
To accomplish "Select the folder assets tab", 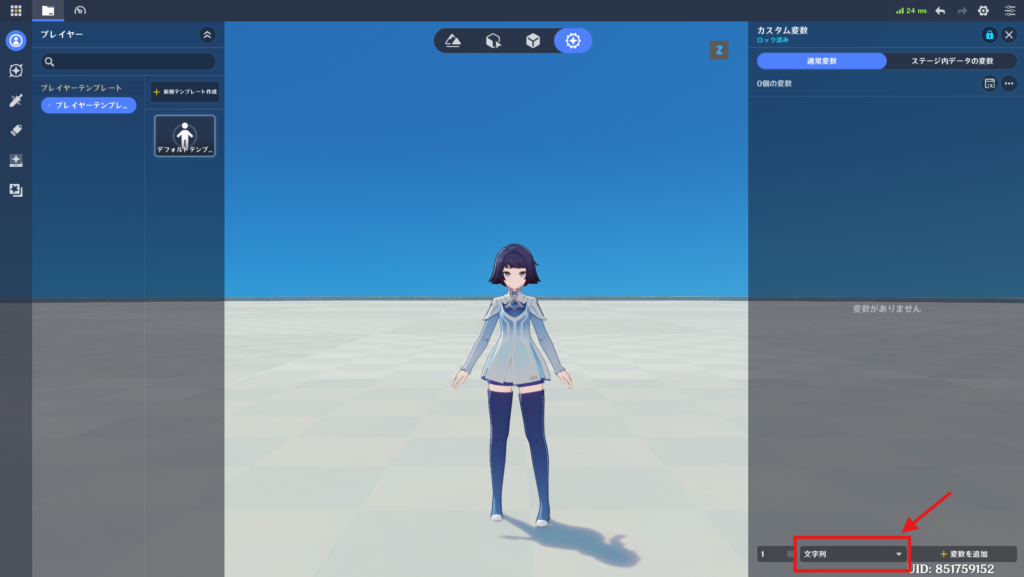I will tap(48, 10).
